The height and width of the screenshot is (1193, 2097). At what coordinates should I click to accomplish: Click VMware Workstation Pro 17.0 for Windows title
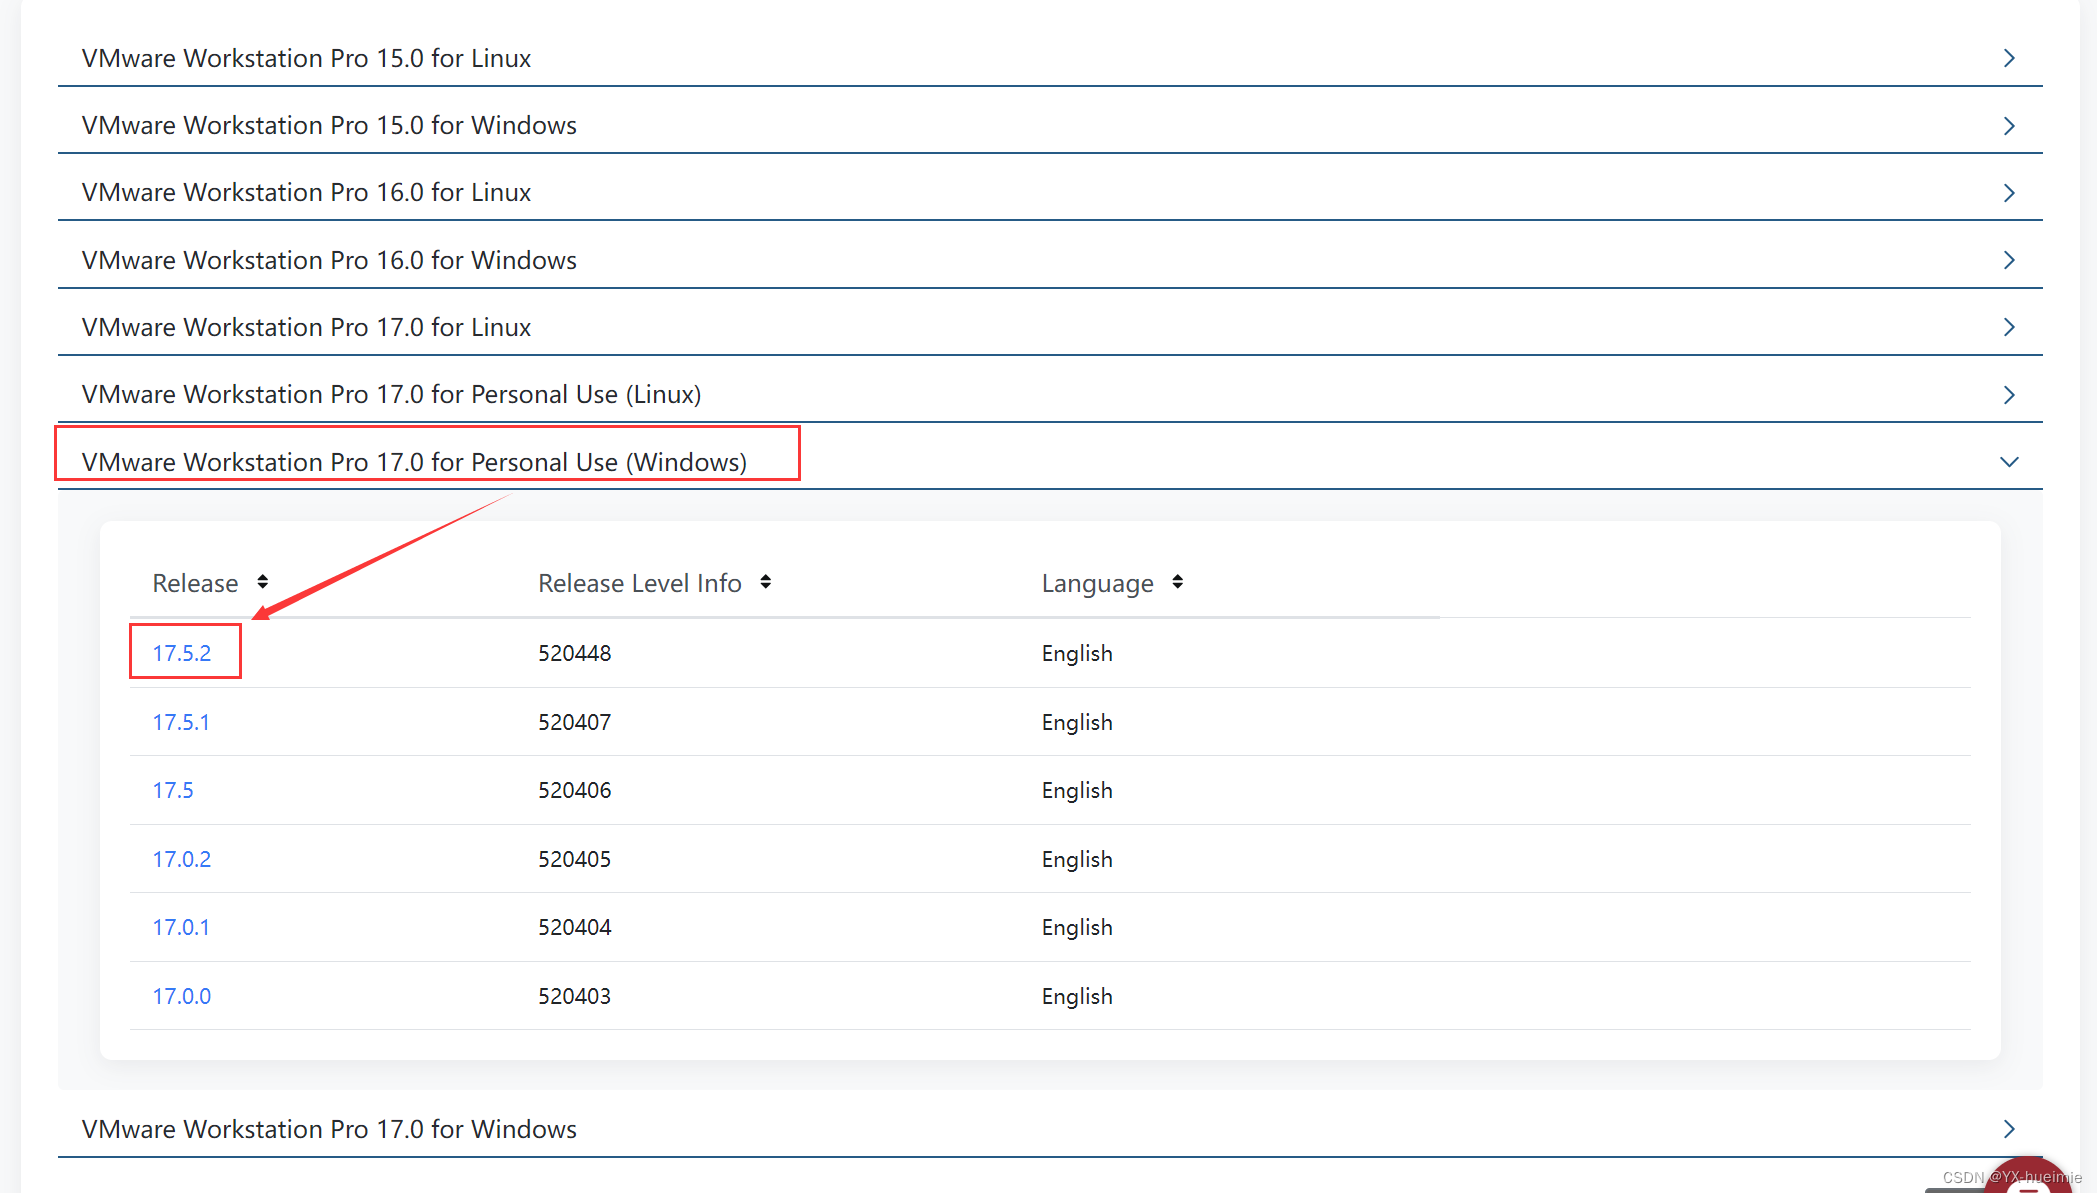[329, 1129]
